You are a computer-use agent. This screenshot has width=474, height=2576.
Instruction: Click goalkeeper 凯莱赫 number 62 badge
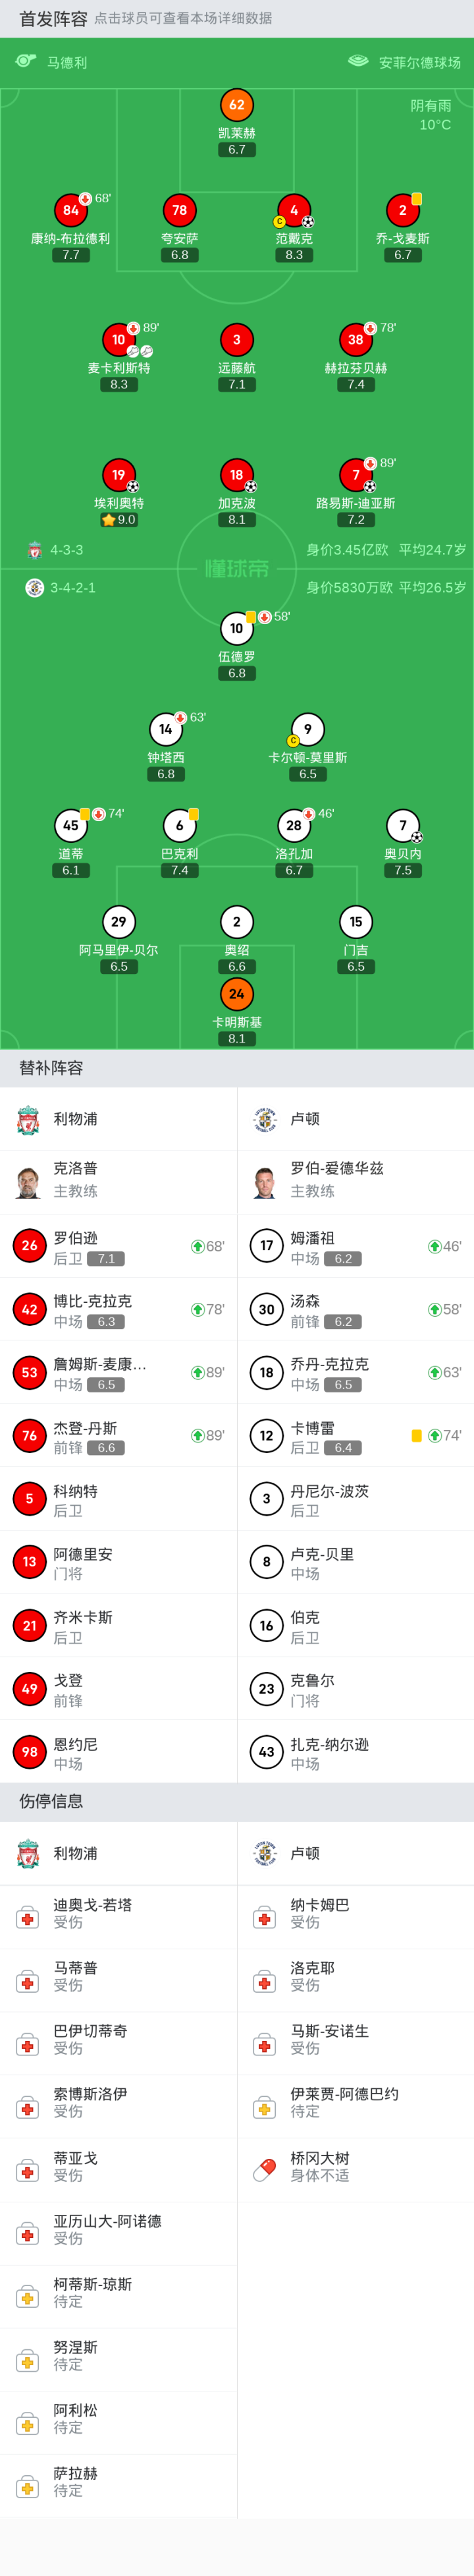(237, 105)
